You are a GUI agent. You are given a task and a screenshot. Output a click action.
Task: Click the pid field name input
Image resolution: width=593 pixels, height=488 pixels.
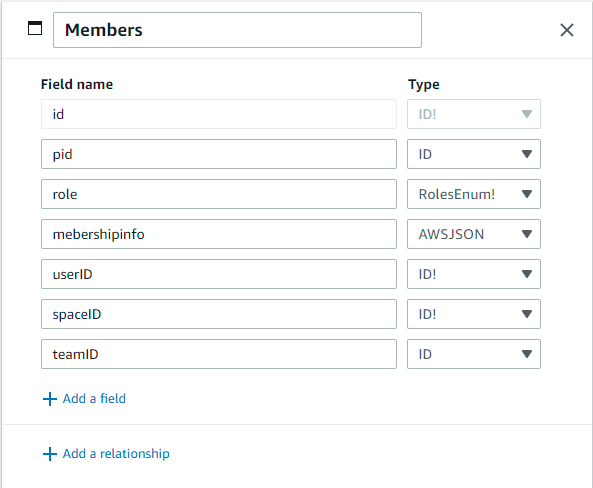219,154
